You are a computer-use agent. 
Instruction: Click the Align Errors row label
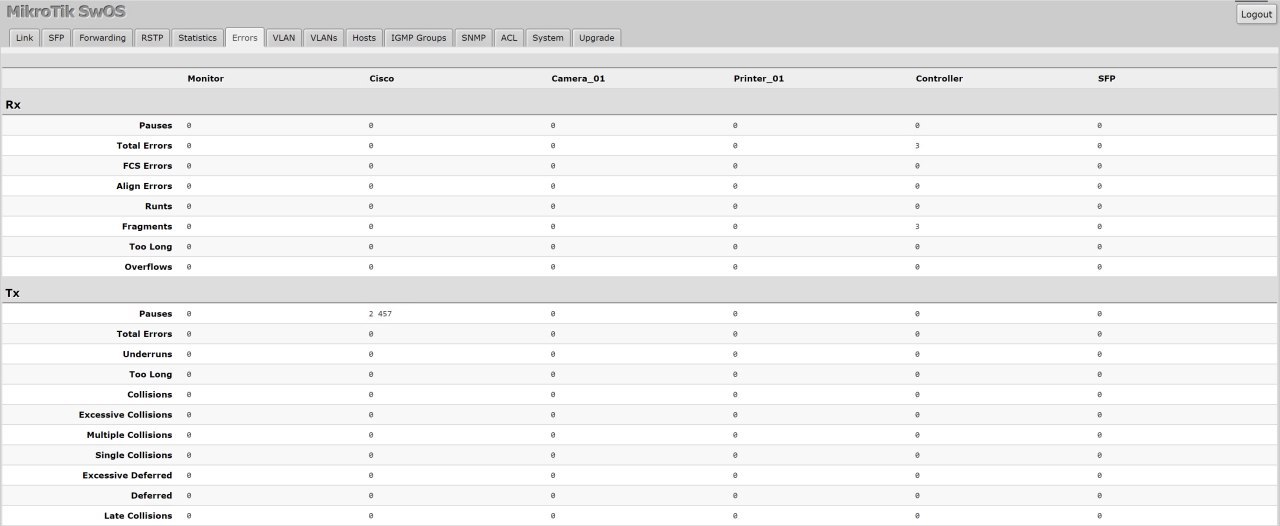point(144,186)
